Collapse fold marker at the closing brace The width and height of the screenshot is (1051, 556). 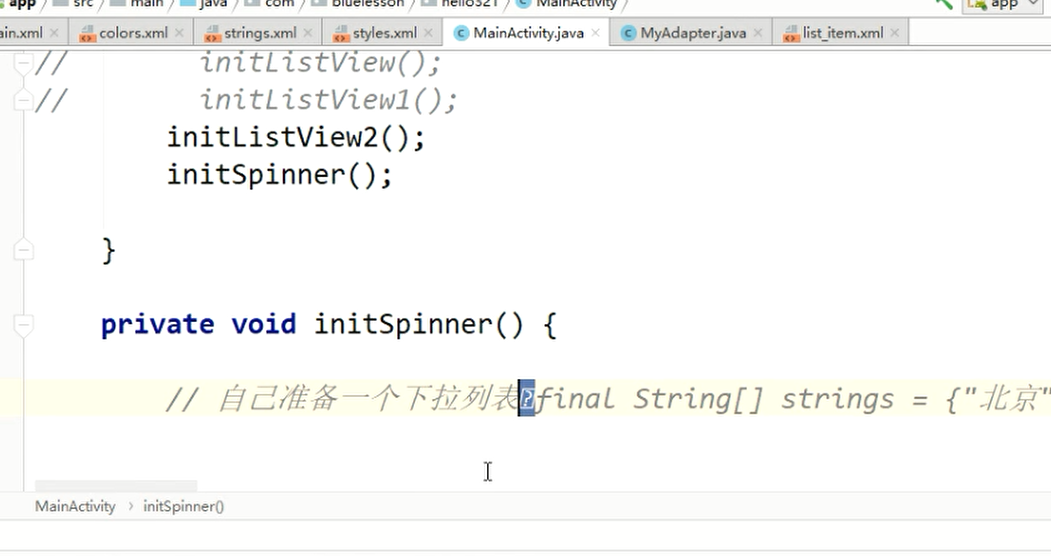click(x=23, y=251)
